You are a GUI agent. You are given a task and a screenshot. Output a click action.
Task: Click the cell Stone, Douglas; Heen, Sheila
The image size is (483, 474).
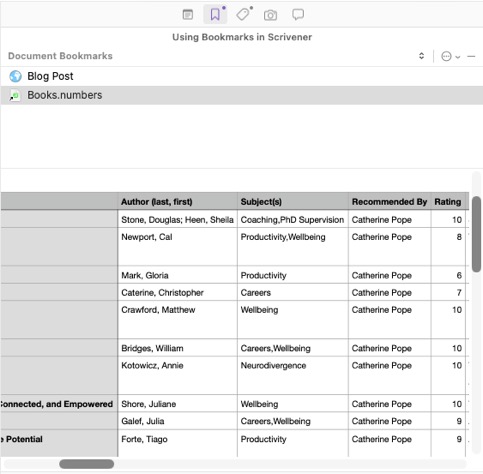click(x=177, y=220)
